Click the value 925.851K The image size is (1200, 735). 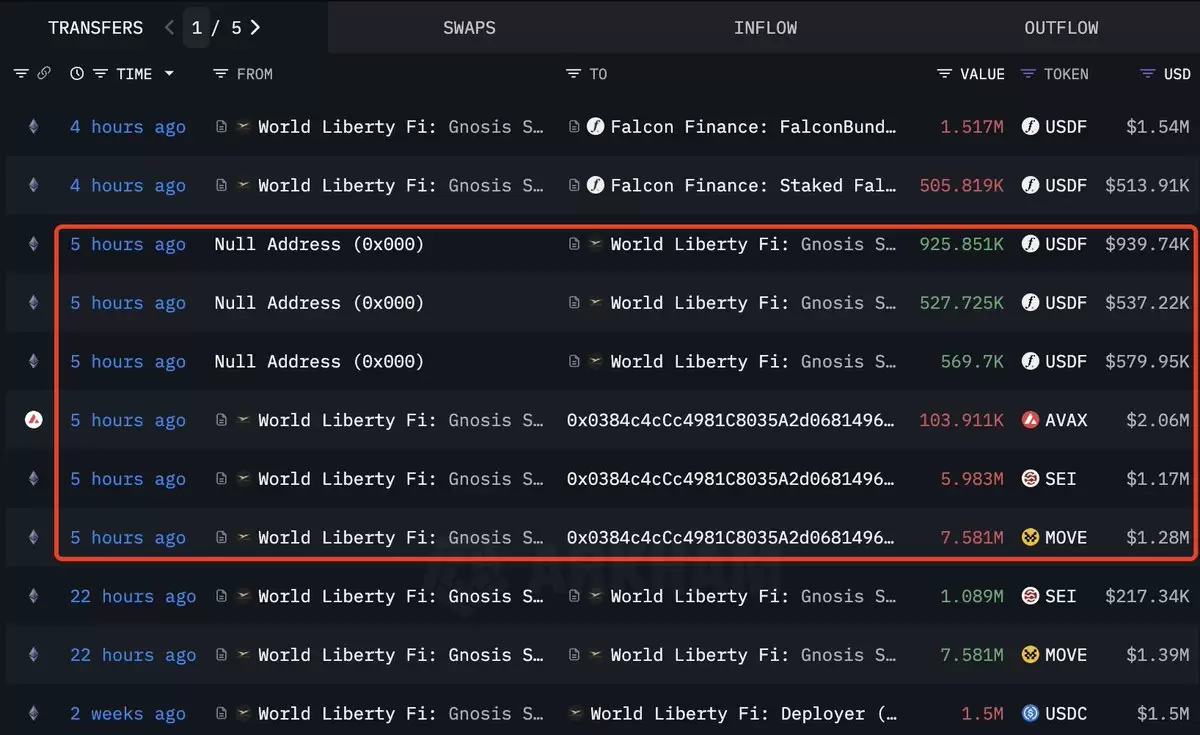[x=961, y=244]
